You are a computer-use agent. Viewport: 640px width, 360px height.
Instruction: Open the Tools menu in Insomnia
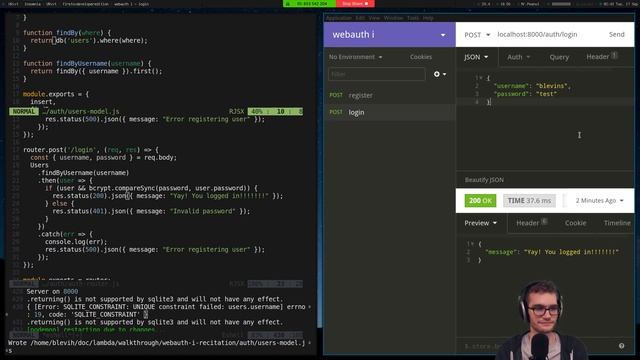click(x=413, y=18)
